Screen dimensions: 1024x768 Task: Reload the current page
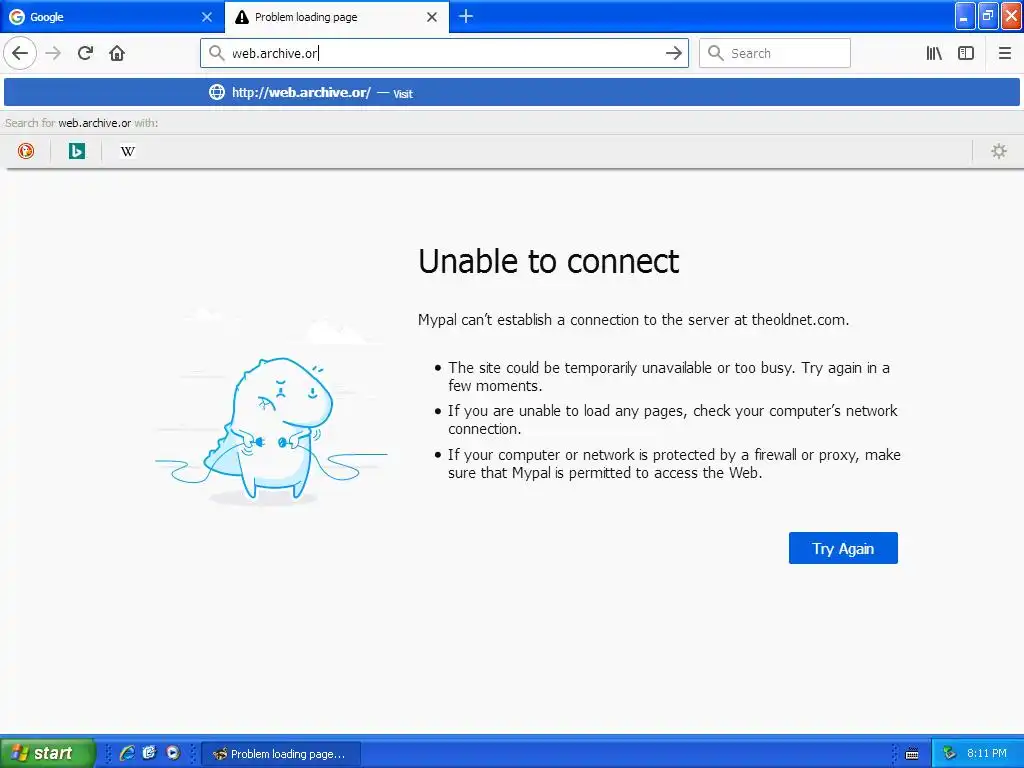pos(86,53)
